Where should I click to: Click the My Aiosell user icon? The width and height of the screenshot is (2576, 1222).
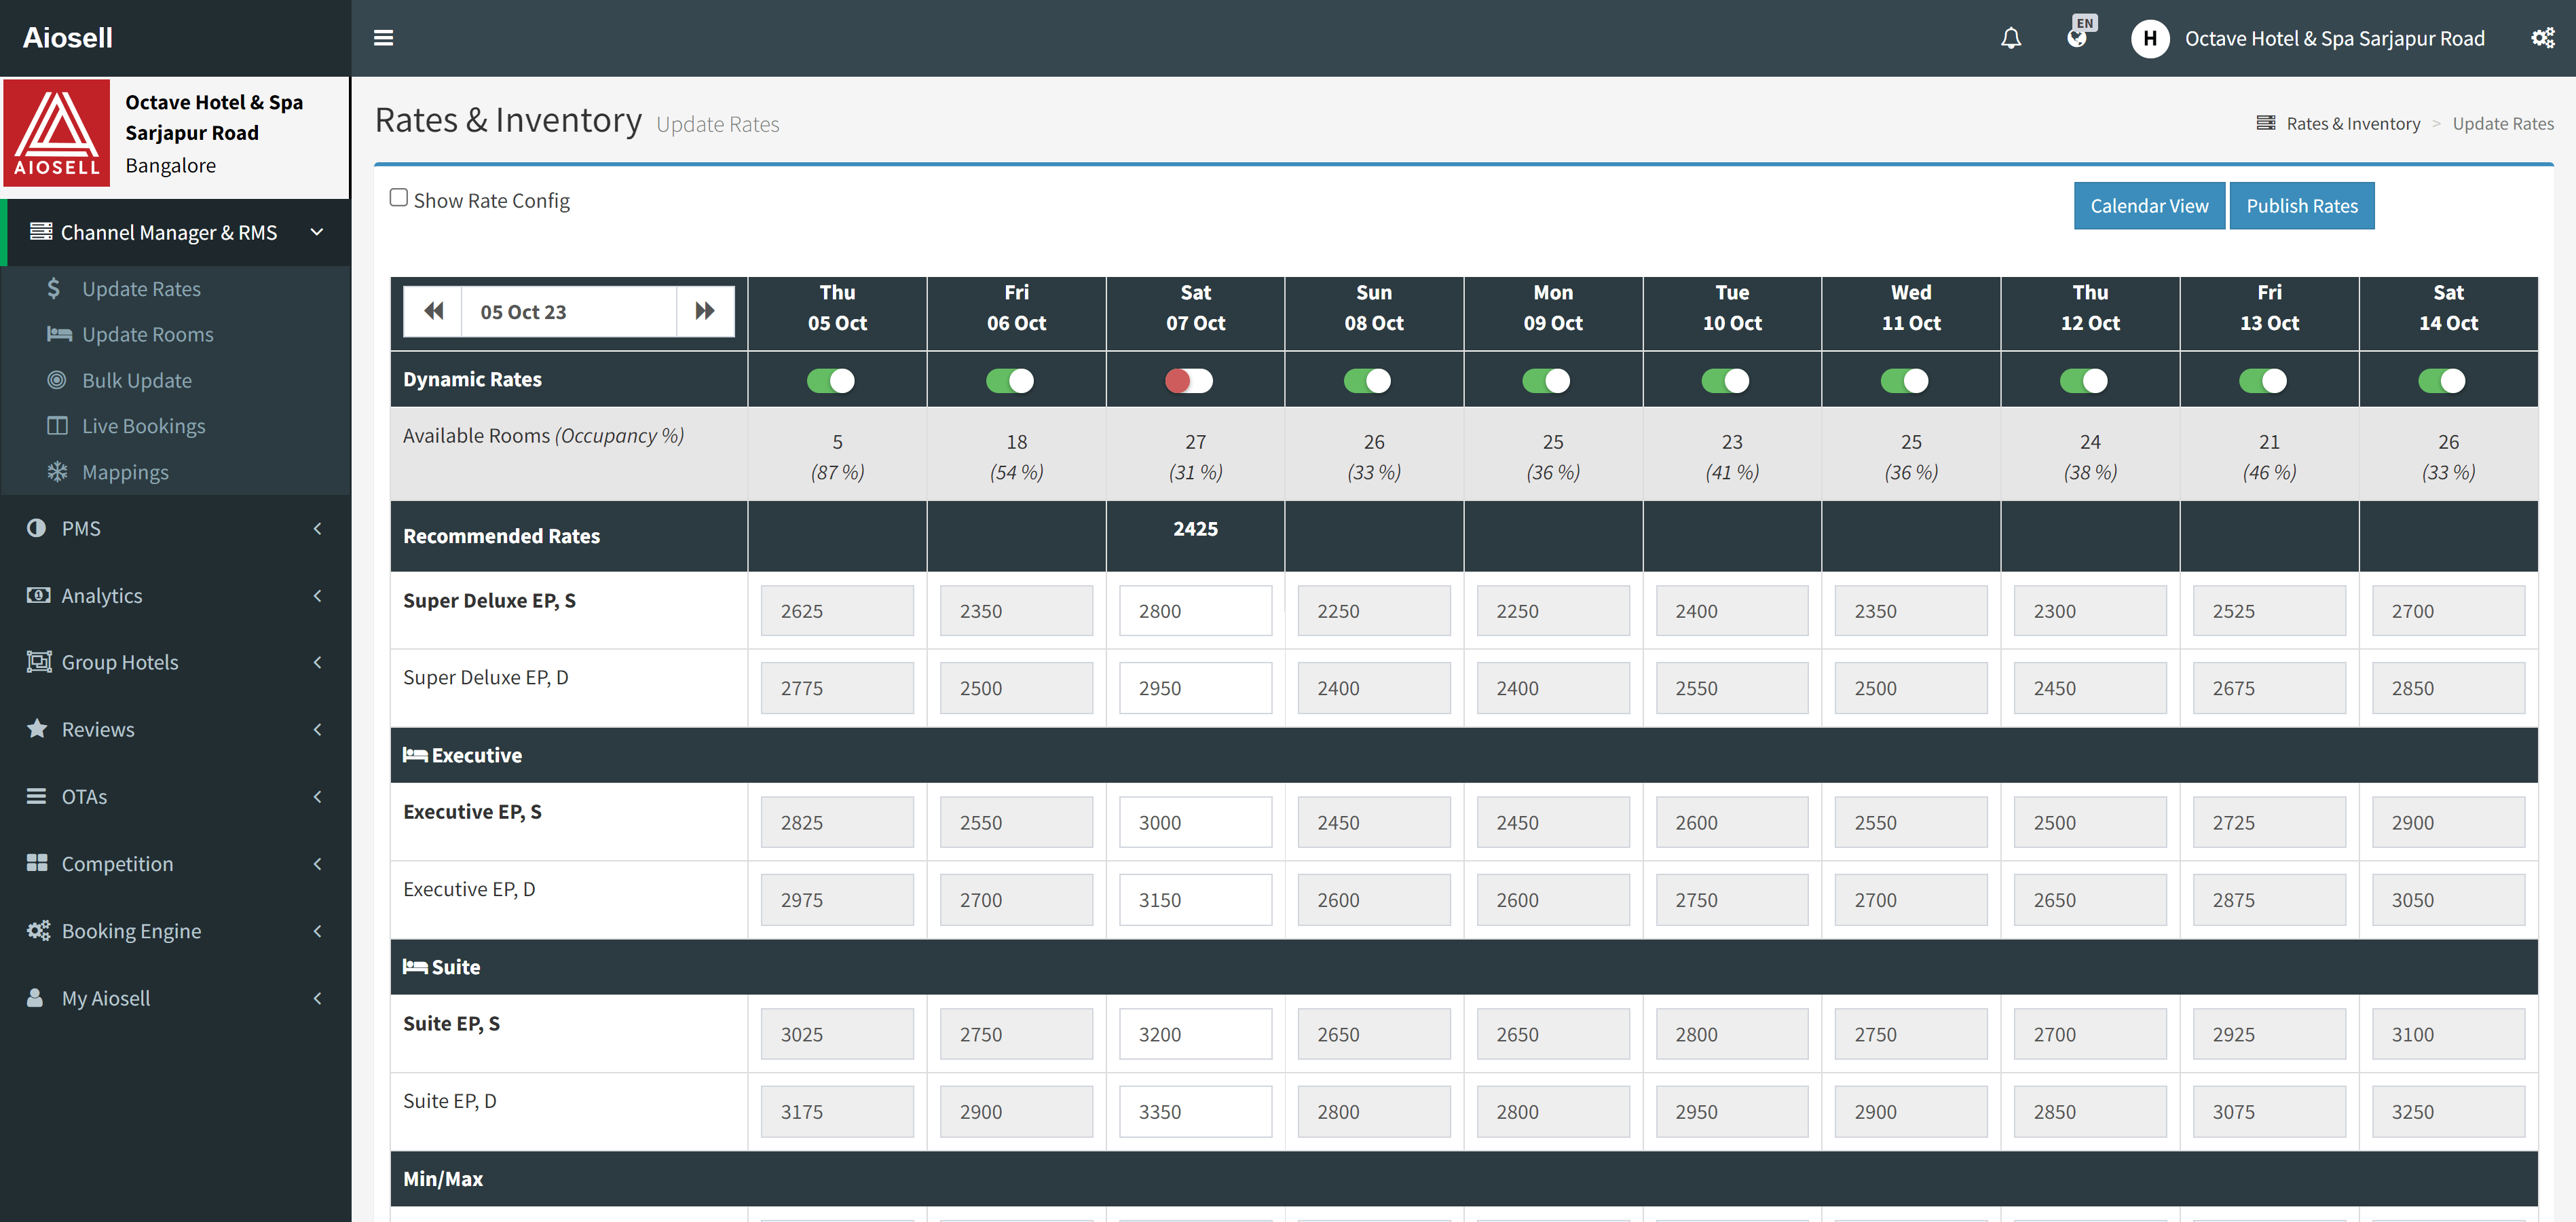[35, 997]
